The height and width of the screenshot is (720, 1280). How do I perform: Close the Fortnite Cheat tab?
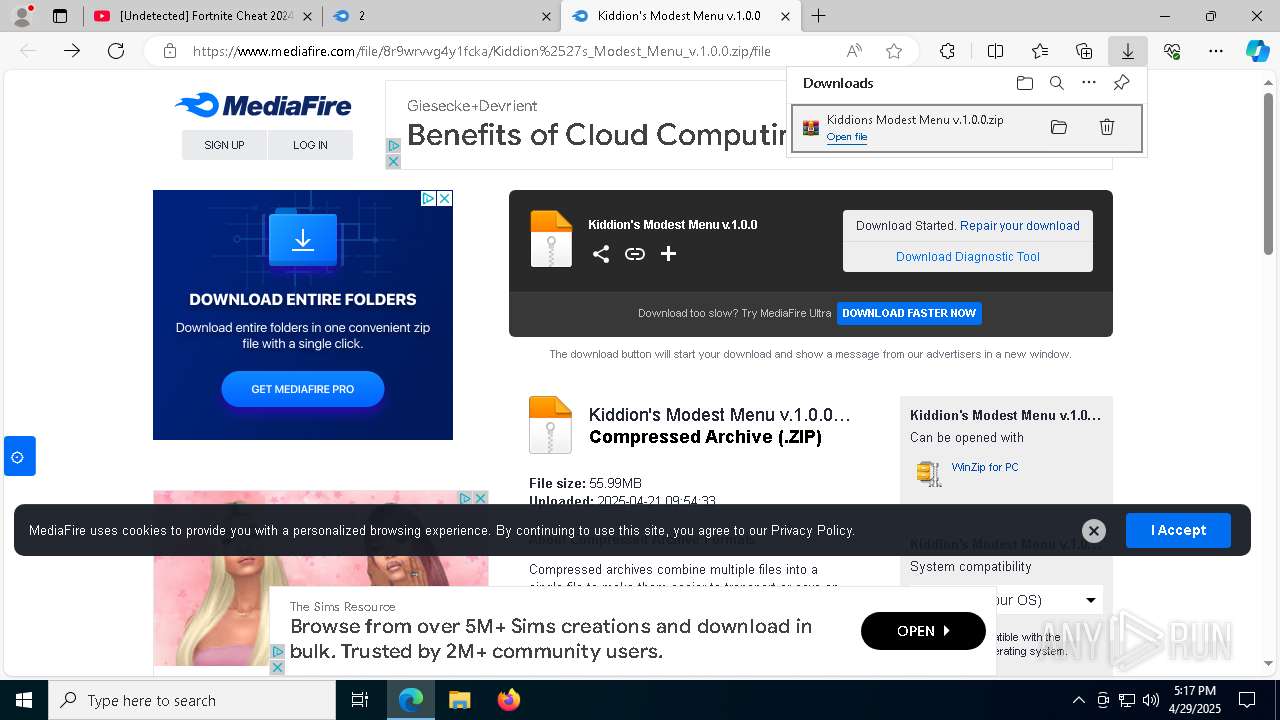(307, 16)
